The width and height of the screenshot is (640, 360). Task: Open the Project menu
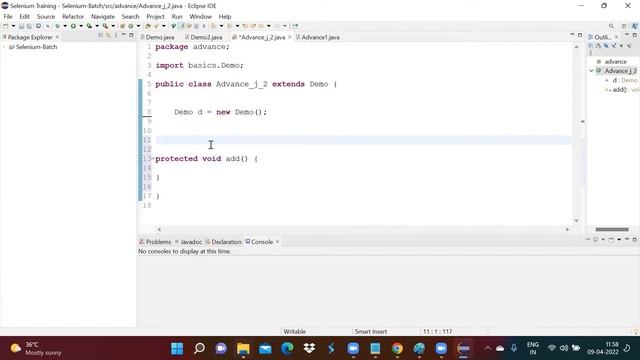(x=155, y=16)
